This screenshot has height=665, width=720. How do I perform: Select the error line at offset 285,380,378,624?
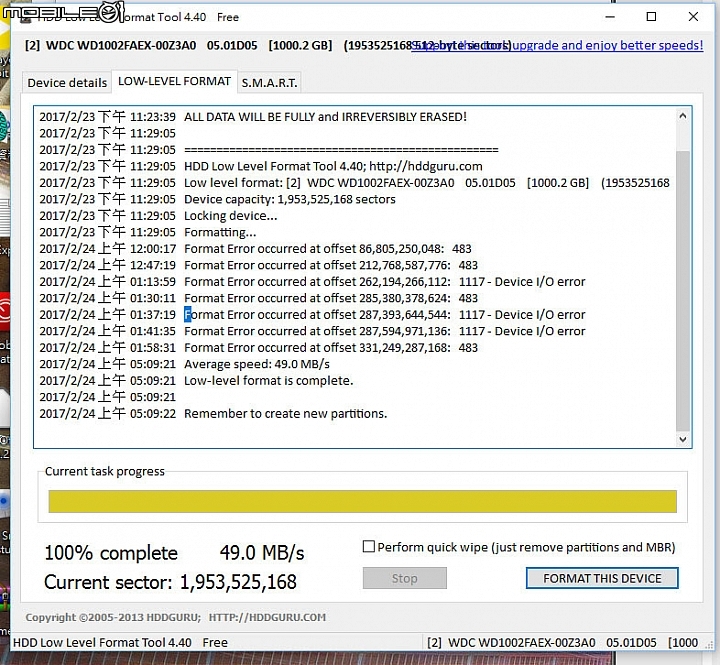259,298
